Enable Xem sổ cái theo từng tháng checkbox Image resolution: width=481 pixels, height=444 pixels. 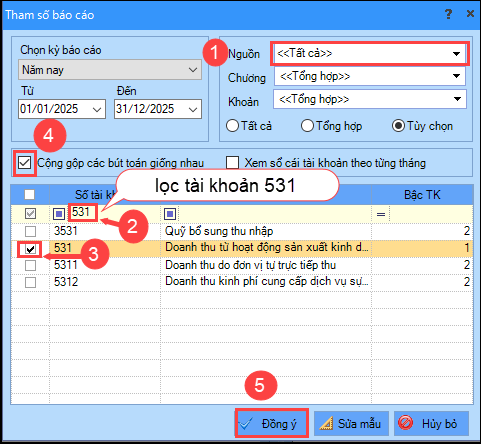(232, 163)
